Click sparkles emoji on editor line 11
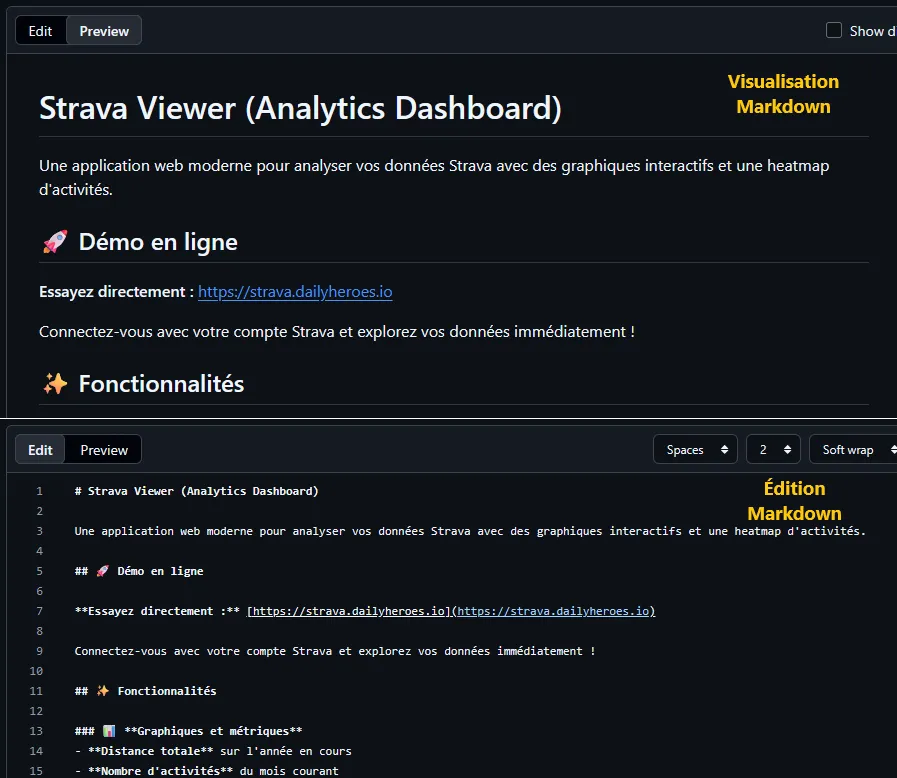Image resolution: width=897 pixels, height=778 pixels. (102, 691)
